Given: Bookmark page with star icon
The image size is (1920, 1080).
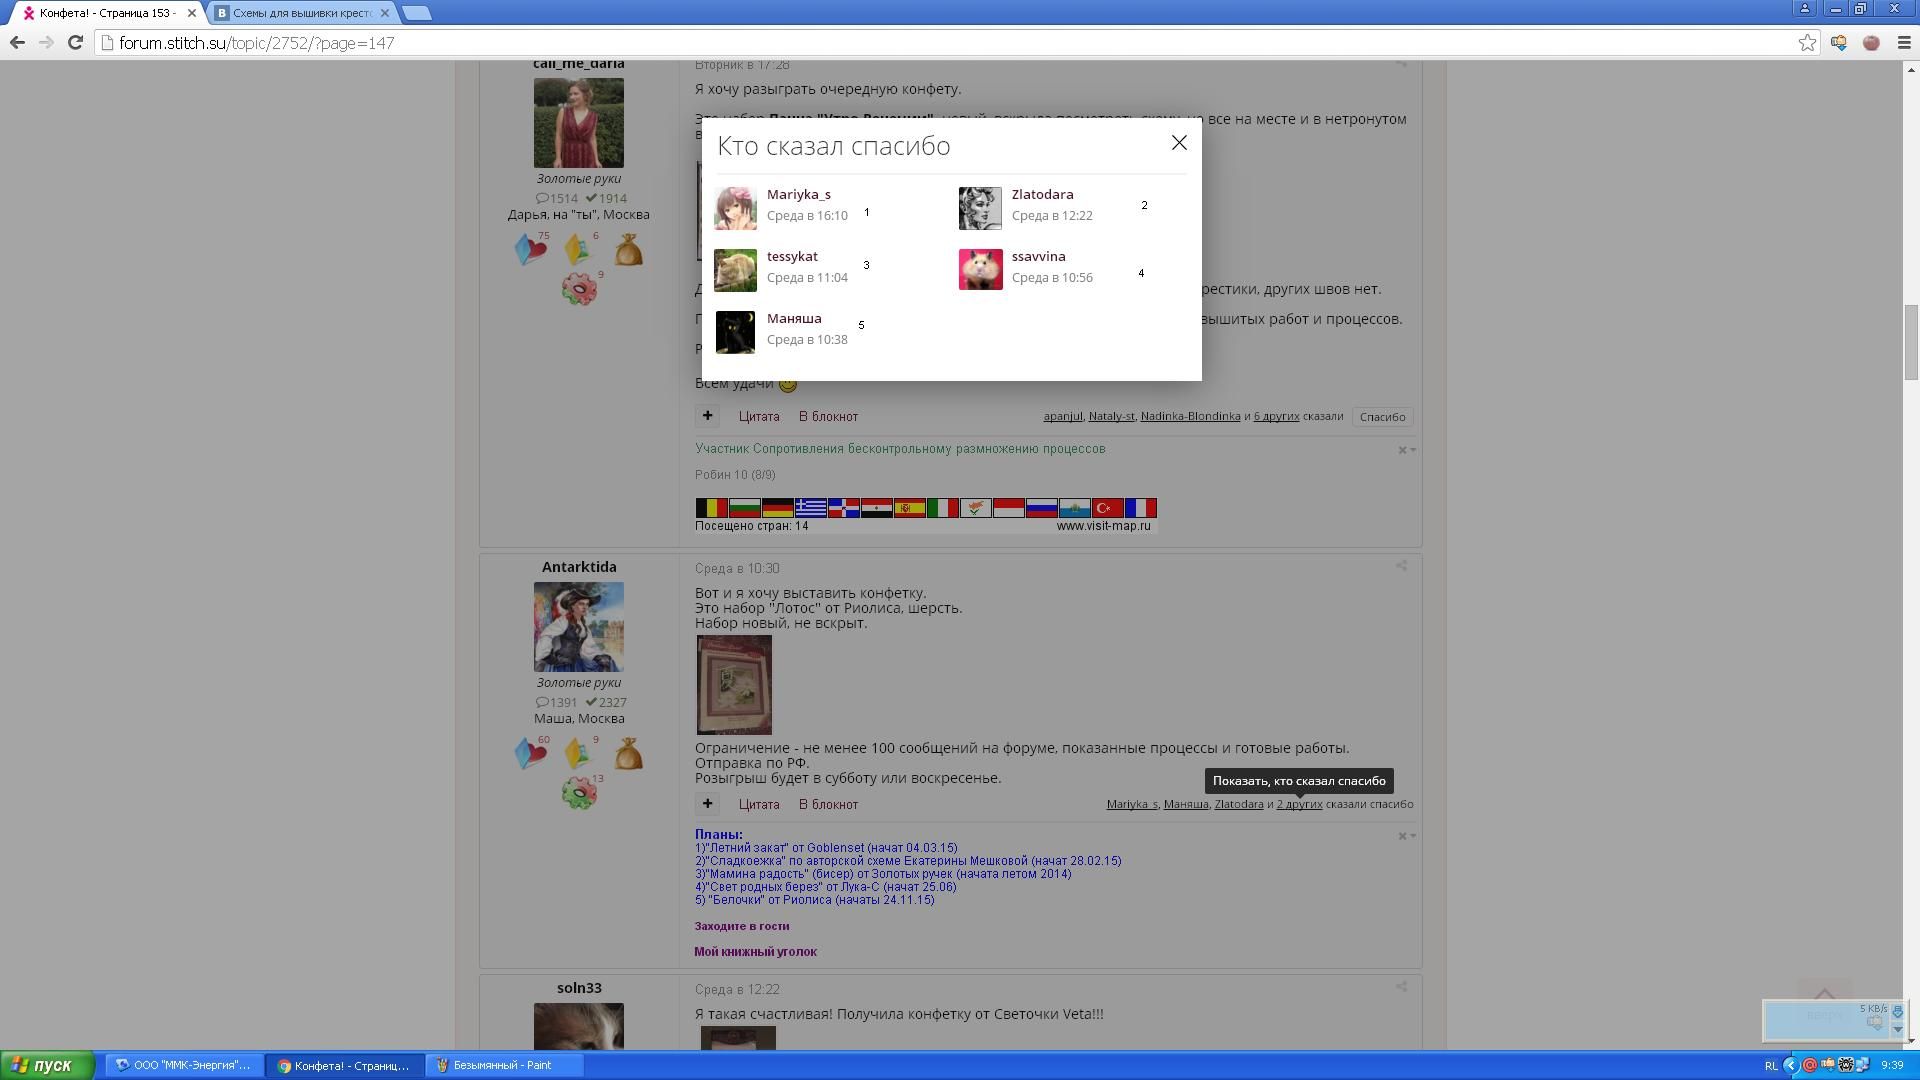Looking at the screenshot, I should pos(1807,42).
